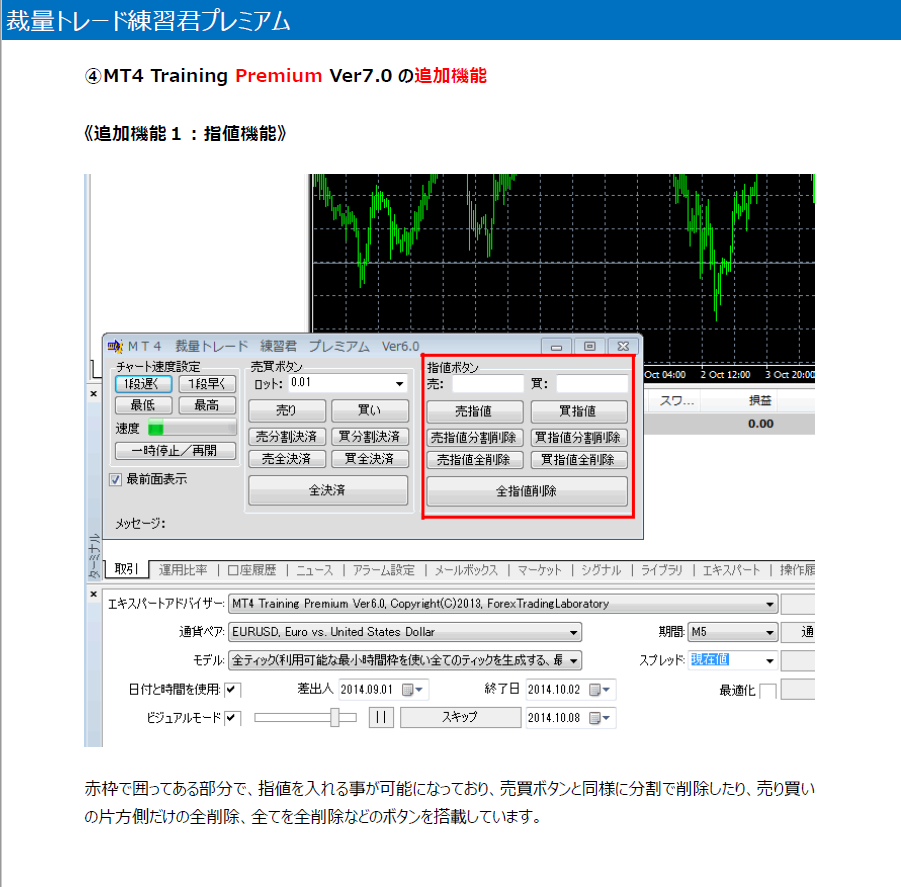Toggle the 最適化 checkbox

(x=768, y=691)
